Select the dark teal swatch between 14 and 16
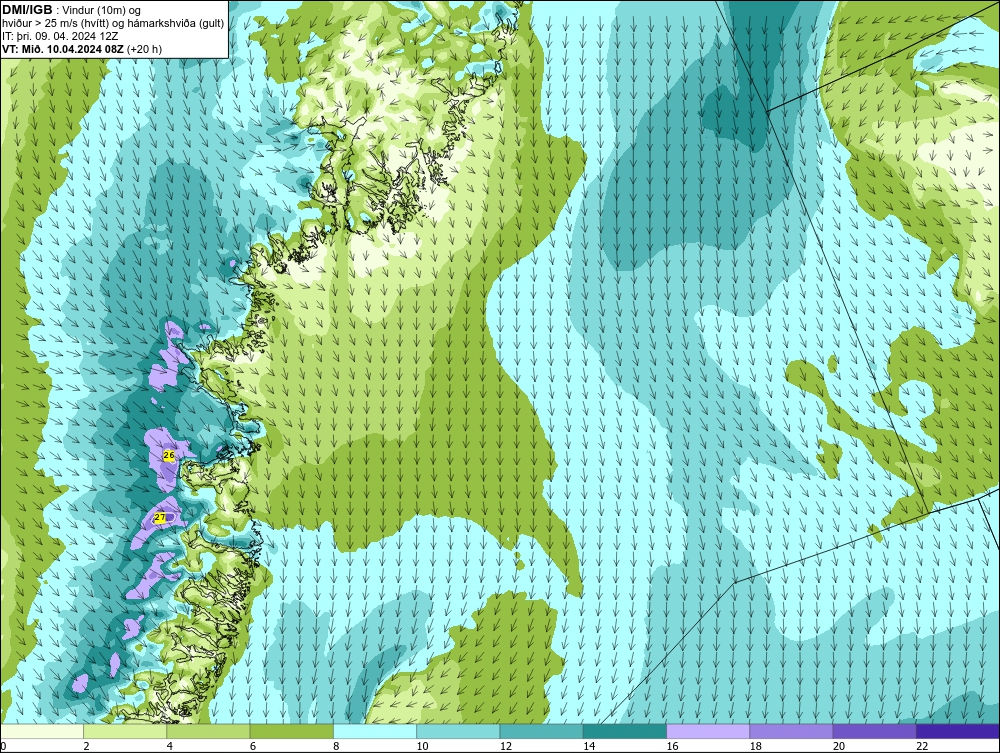Screen dimensions: 1000x753 click(x=624, y=731)
